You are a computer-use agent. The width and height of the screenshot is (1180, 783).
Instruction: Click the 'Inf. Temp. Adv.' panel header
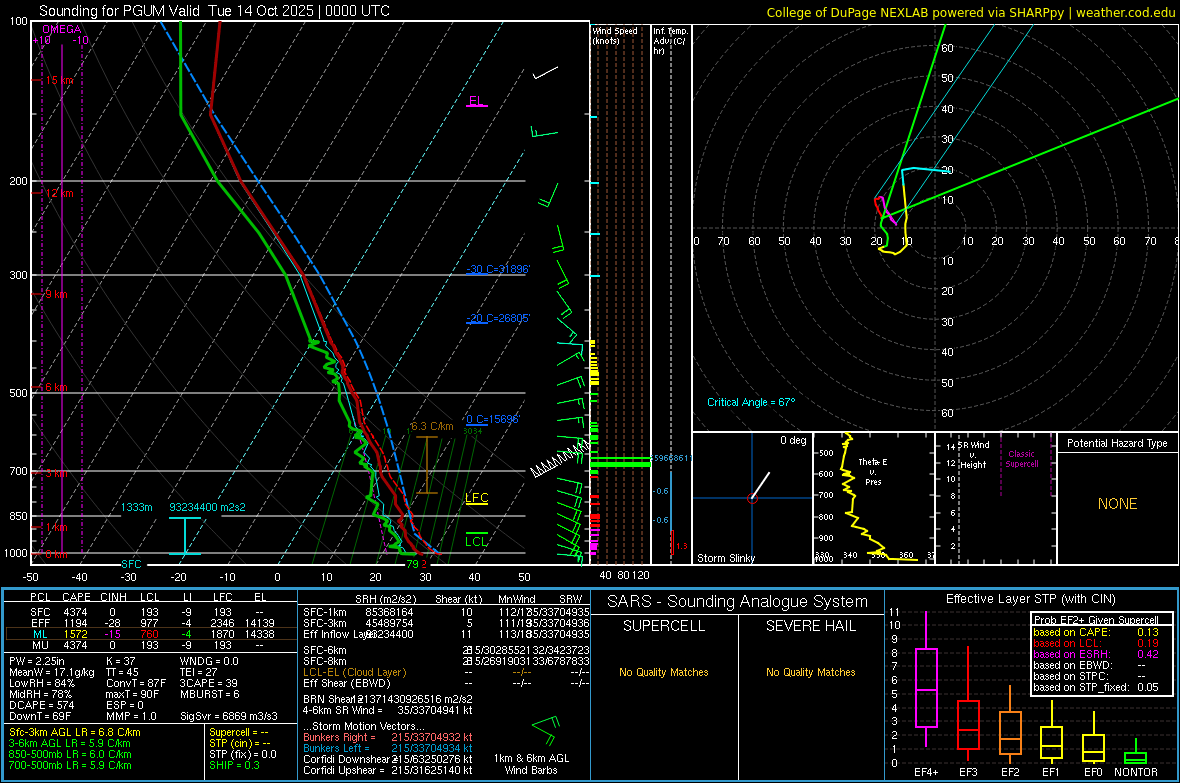tap(671, 41)
